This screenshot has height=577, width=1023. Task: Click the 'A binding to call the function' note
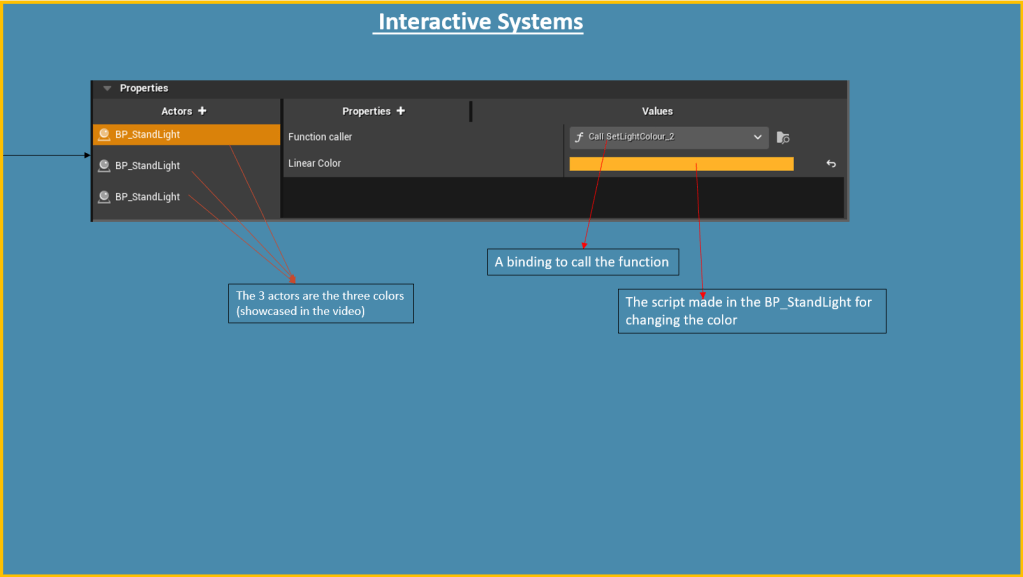point(581,262)
